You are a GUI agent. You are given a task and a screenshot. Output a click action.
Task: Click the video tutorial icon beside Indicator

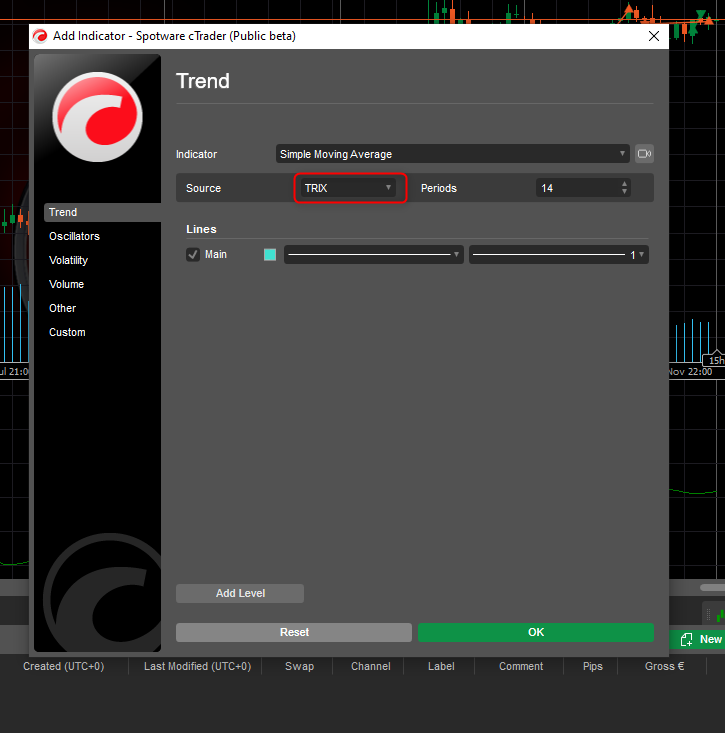pyautogui.click(x=644, y=154)
